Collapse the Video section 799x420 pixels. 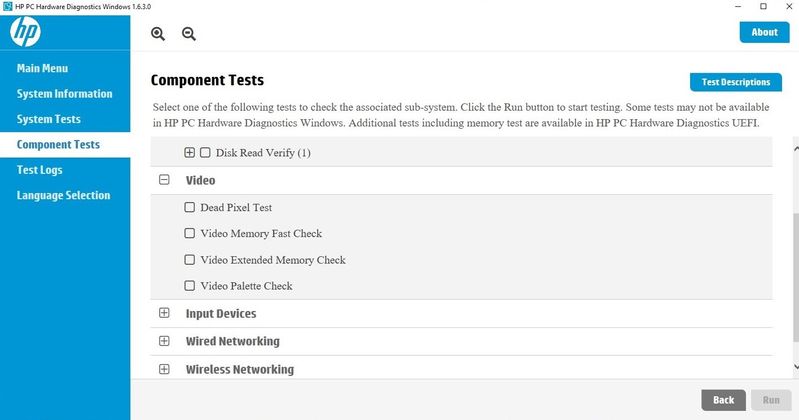coord(164,179)
